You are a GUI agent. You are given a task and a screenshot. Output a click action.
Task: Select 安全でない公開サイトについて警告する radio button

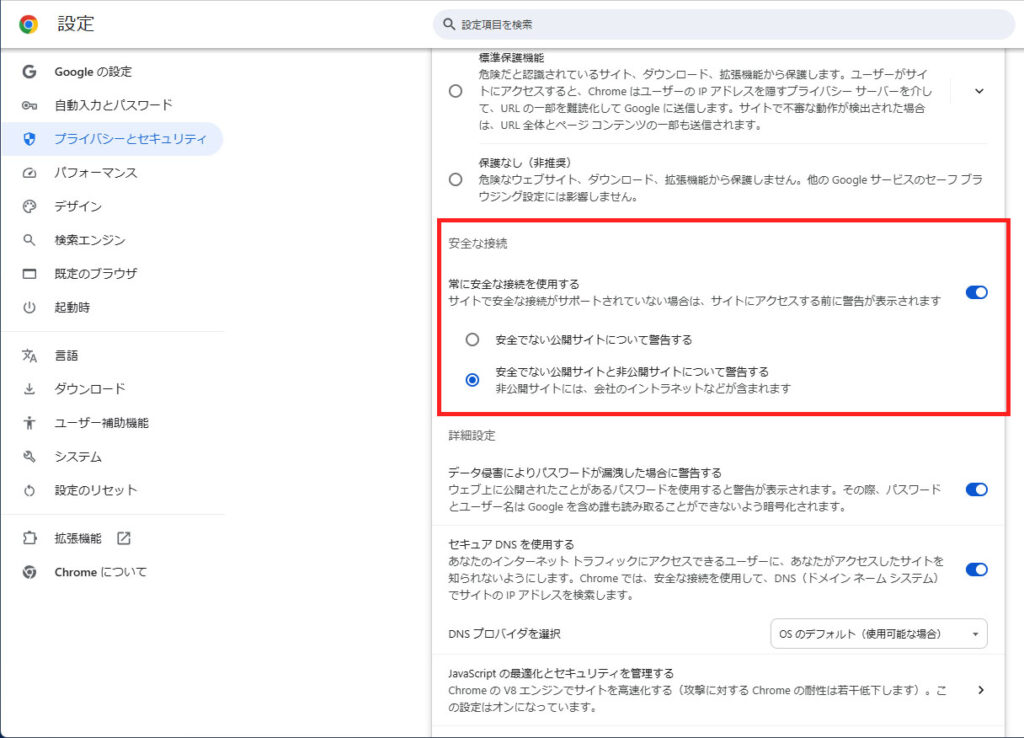click(472, 340)
